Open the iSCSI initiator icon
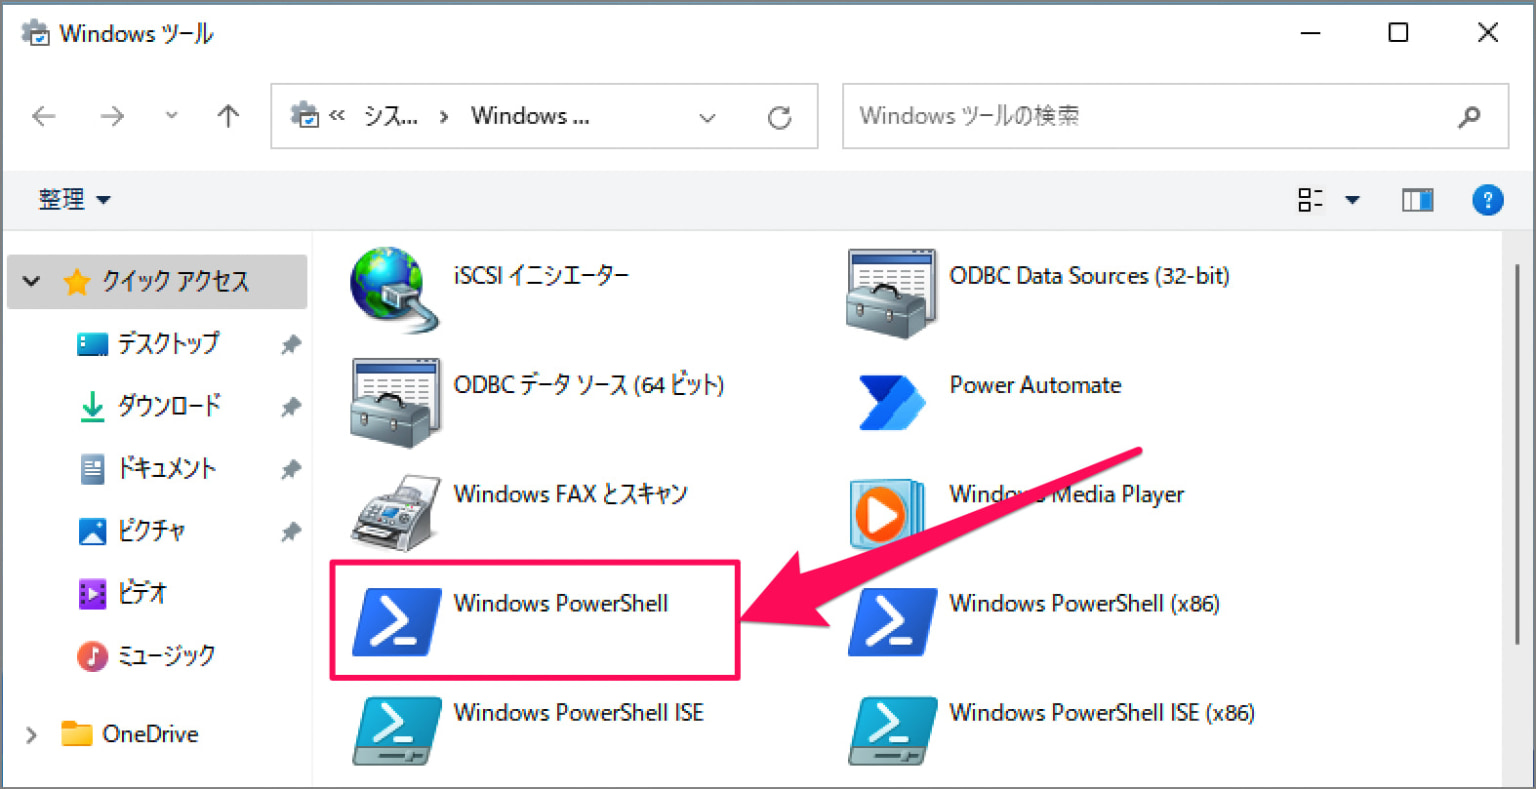 (x=394, y=289)
